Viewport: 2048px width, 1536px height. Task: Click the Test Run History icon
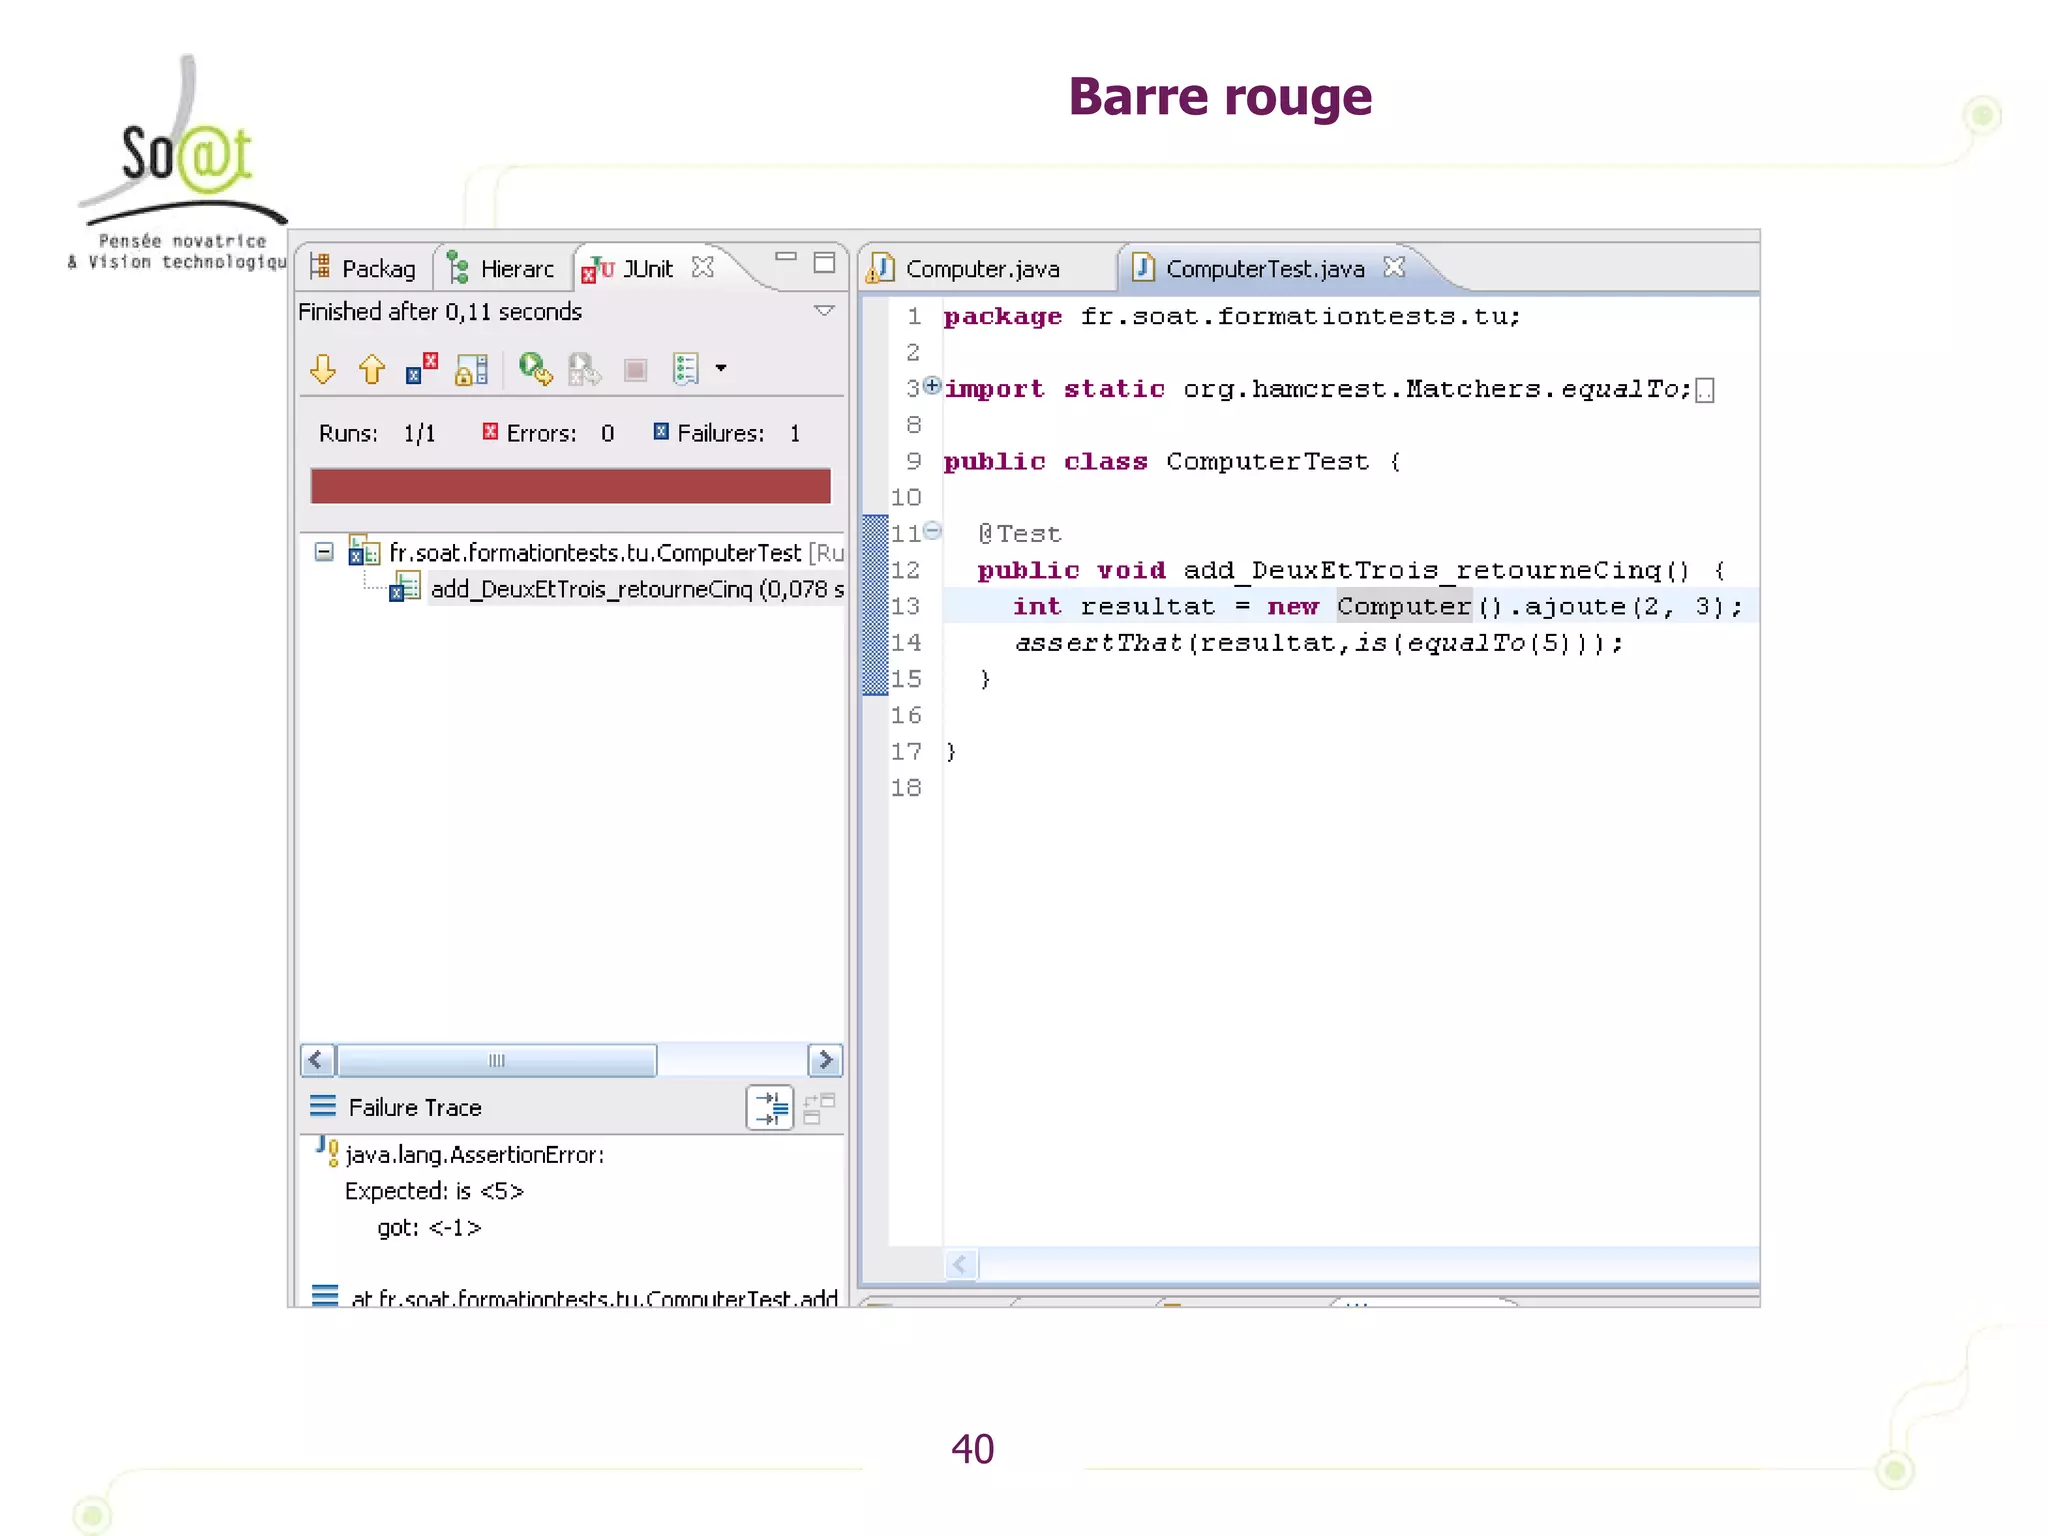tap(686, 369)
